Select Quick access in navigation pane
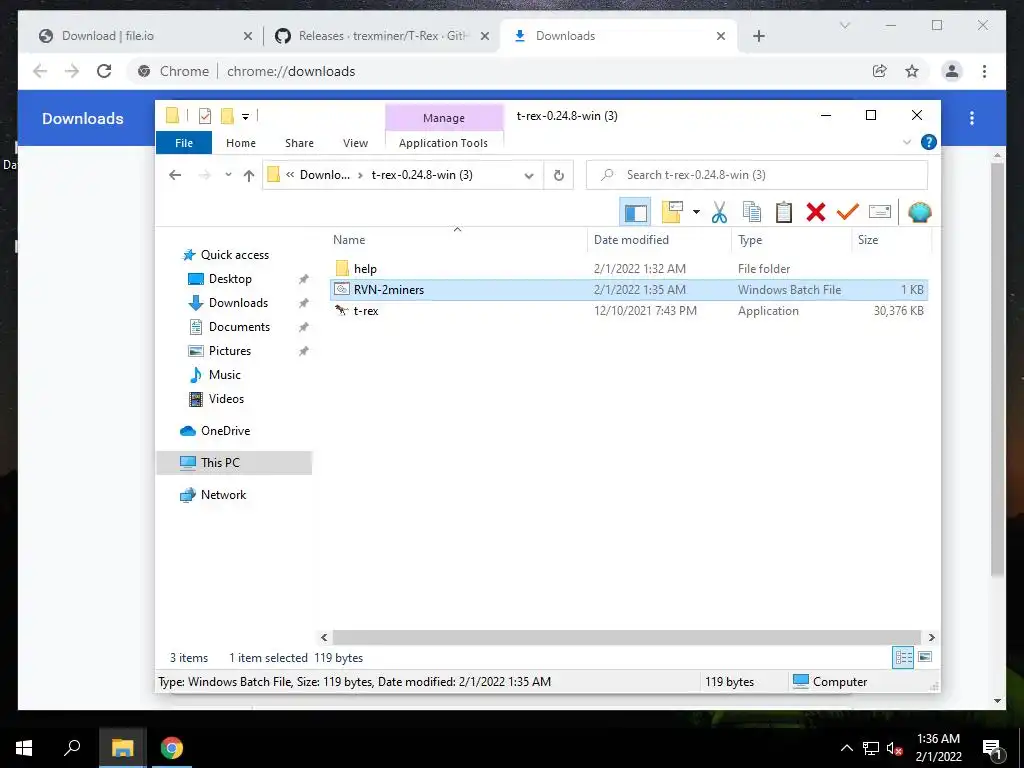The height and width of the screenshot is (768, 1024). pos(234,255)
